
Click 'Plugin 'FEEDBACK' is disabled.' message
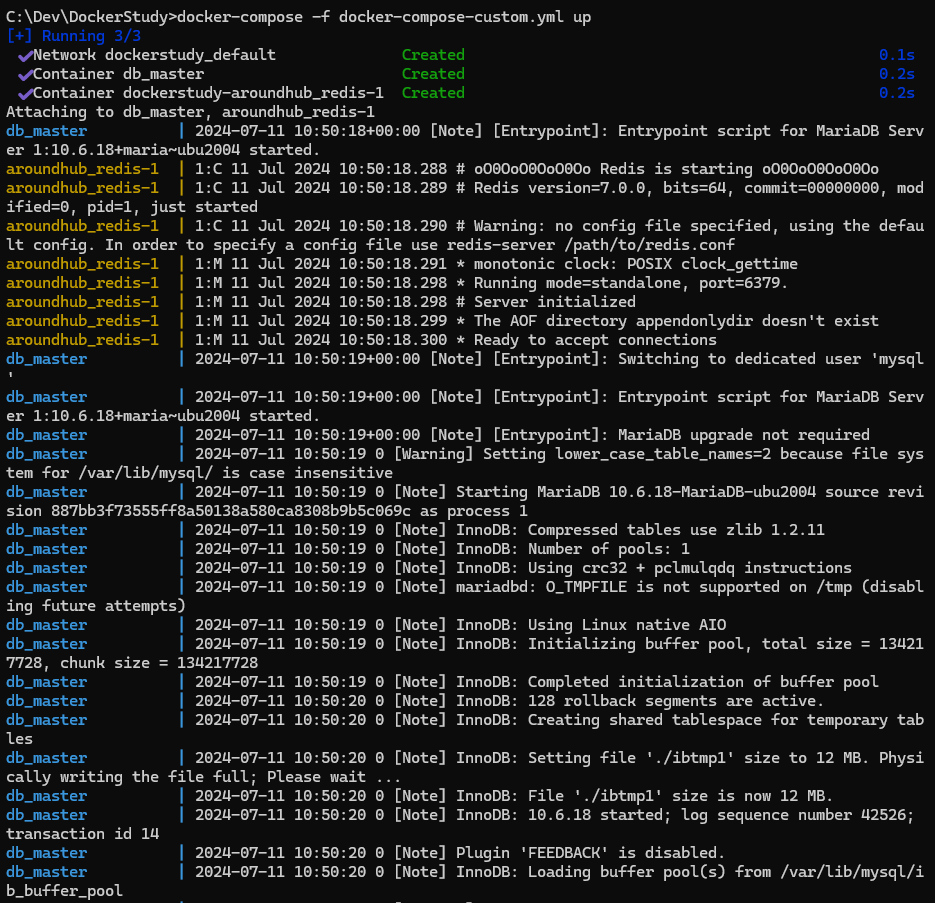[590, 853]
